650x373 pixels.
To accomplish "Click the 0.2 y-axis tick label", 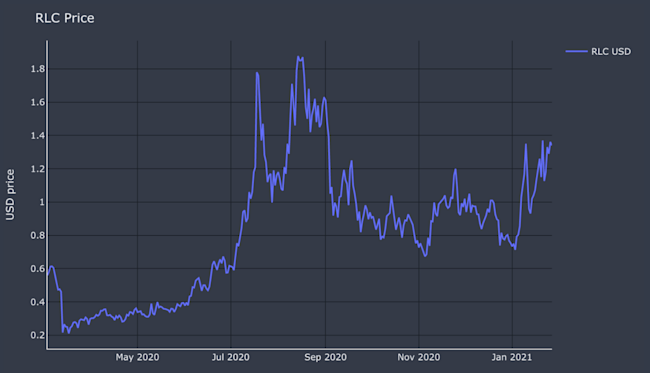I will (x=37, y=335).
